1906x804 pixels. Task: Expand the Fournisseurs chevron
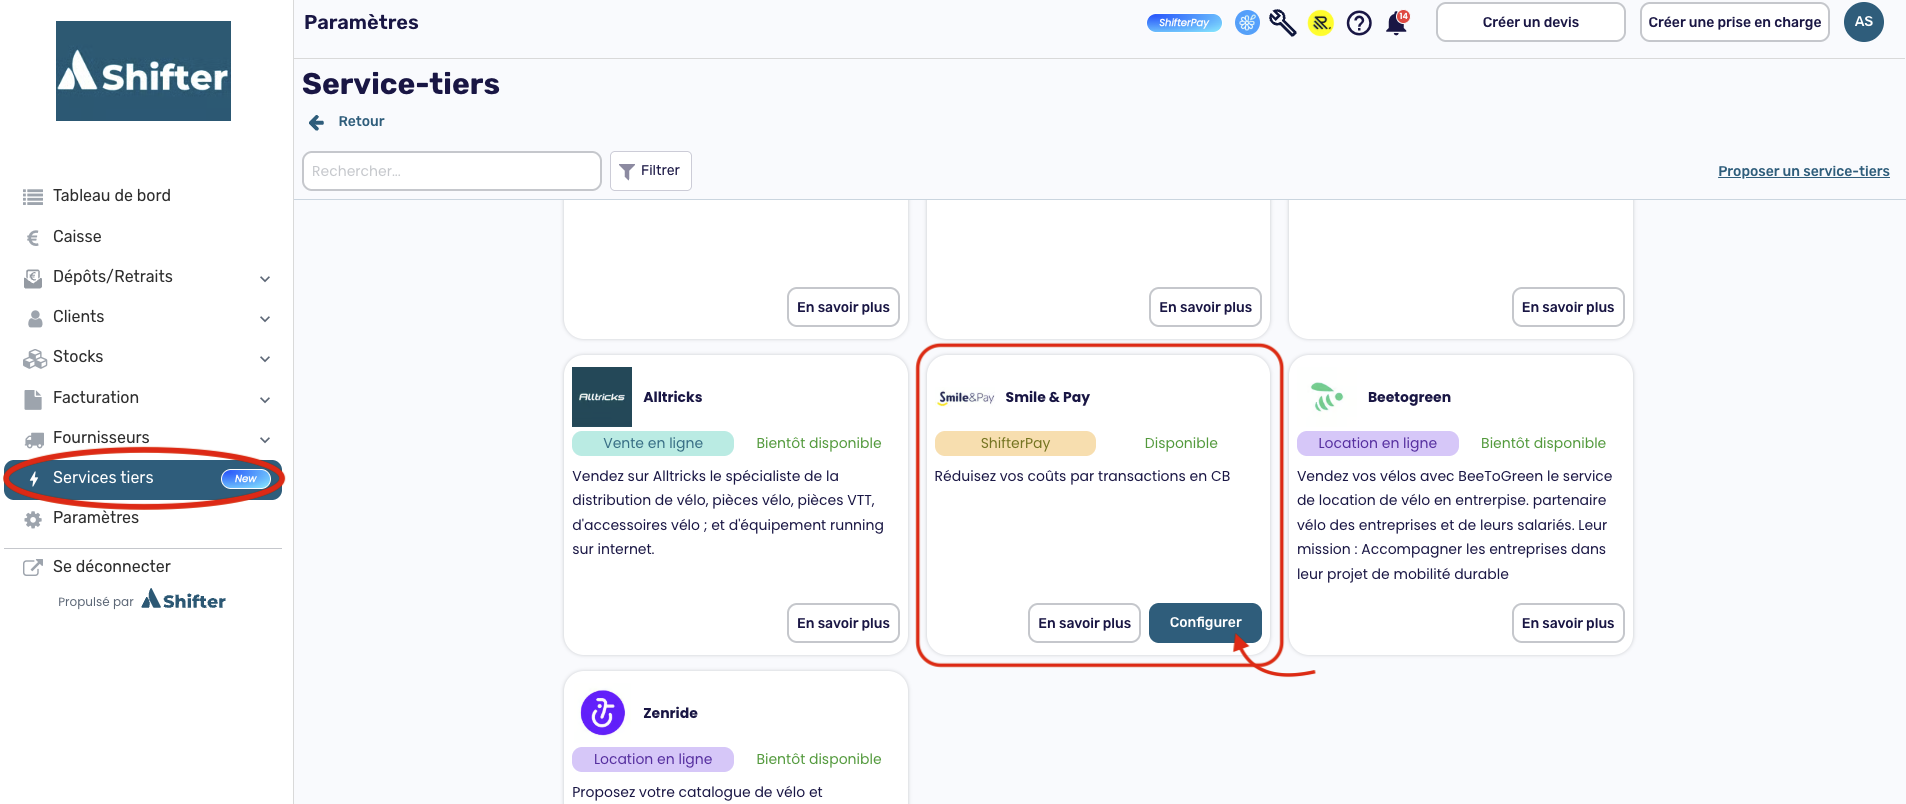click(265, 440)
